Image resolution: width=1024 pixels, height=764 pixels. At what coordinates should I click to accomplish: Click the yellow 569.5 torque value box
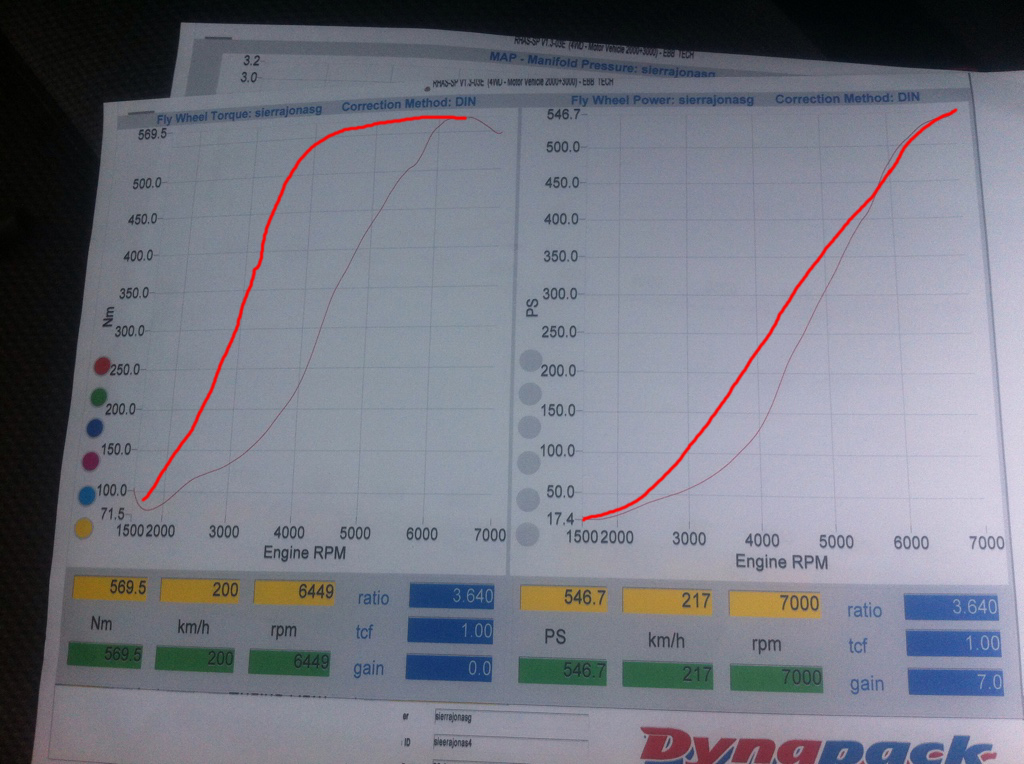[x=110, y=587]
